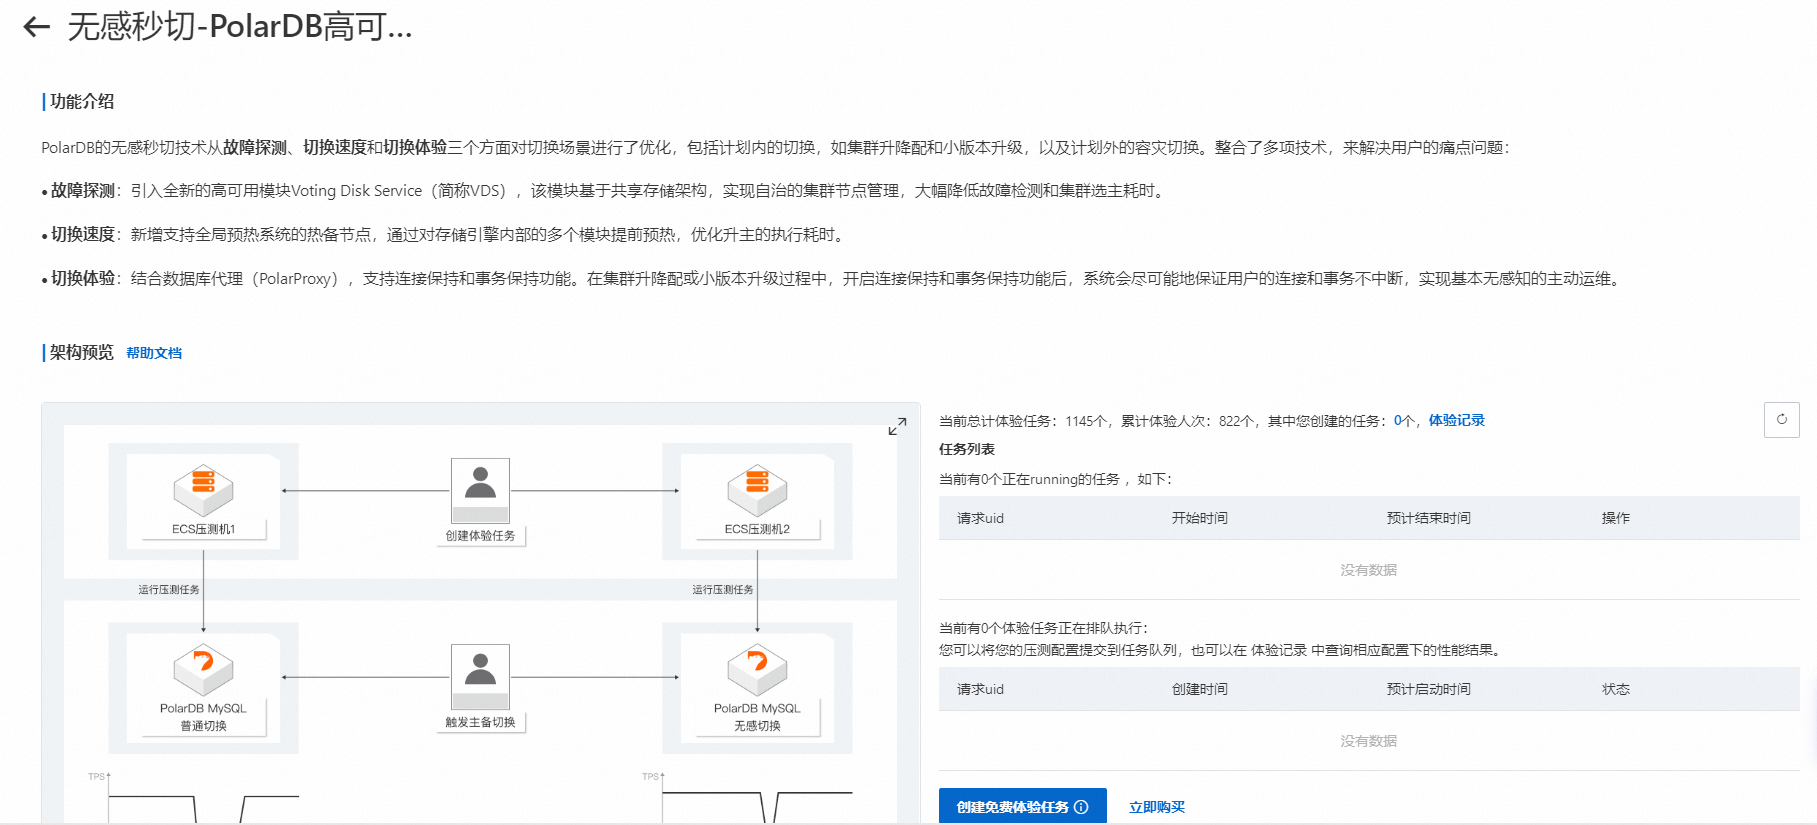The image size is (1817, 825).
Task: Click 没有数据 in the running tasks table
Action: point(1368,570)
